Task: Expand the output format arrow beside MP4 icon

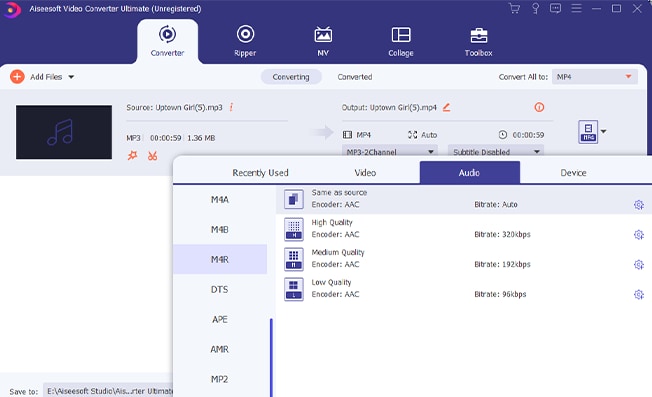Action: [603, 131]
